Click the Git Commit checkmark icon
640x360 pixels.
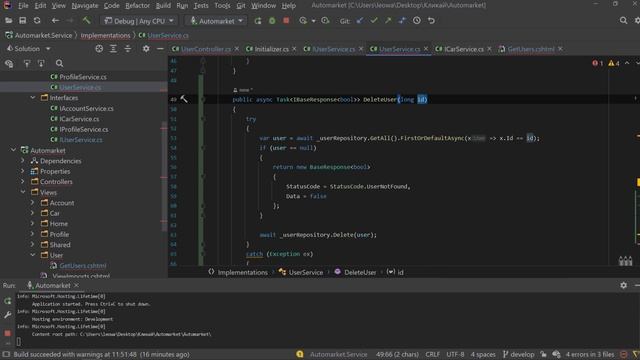374,20
